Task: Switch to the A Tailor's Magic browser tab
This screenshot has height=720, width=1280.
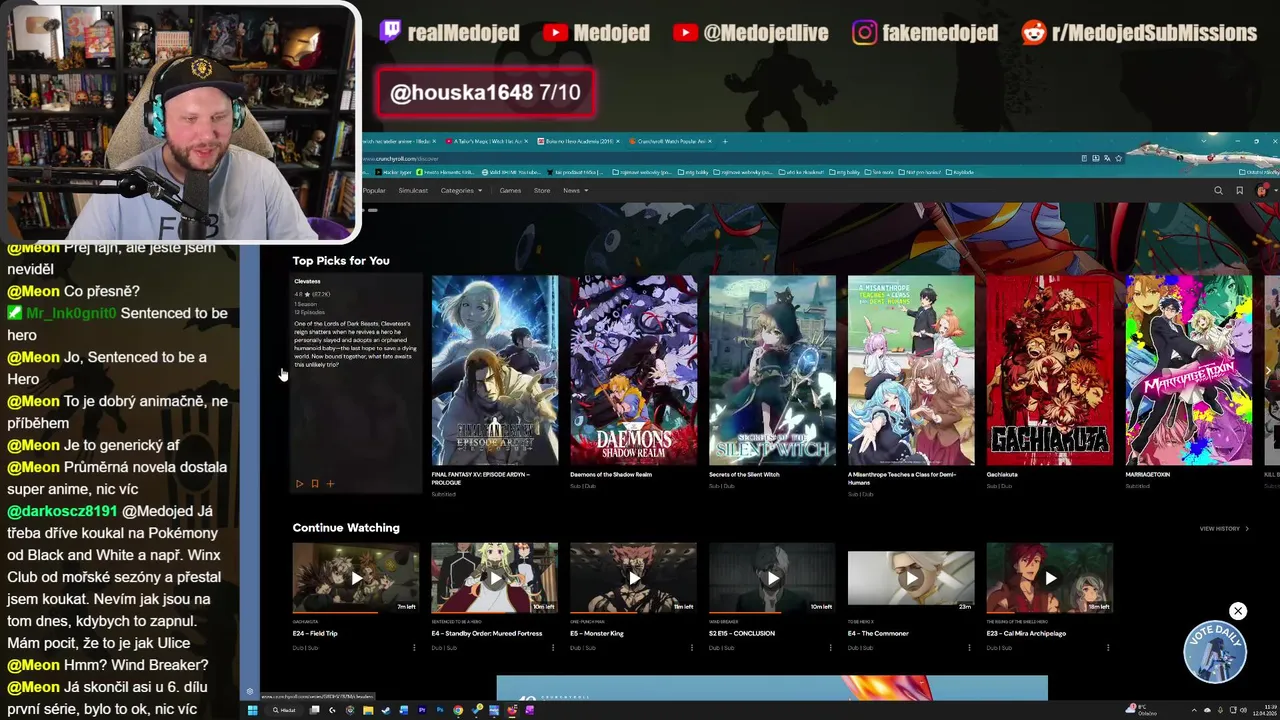Action: pos(486,141)
